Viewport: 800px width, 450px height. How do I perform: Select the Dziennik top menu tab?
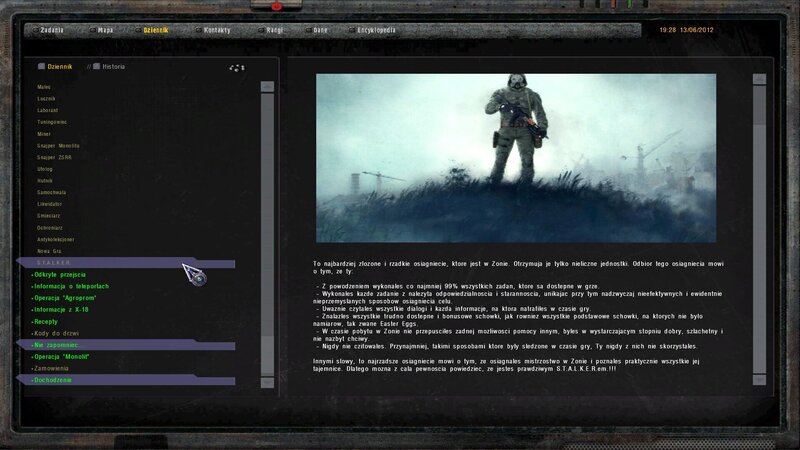[156, 30]
